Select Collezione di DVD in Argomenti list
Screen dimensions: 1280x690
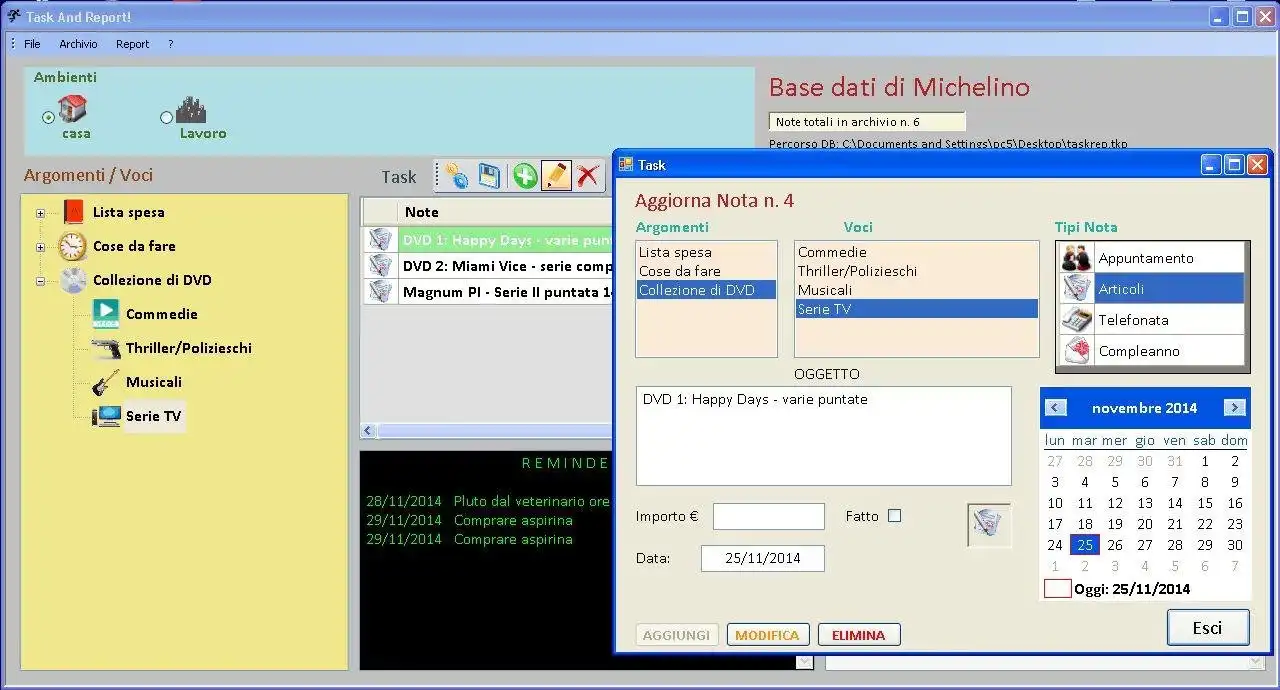click(706, 290)
